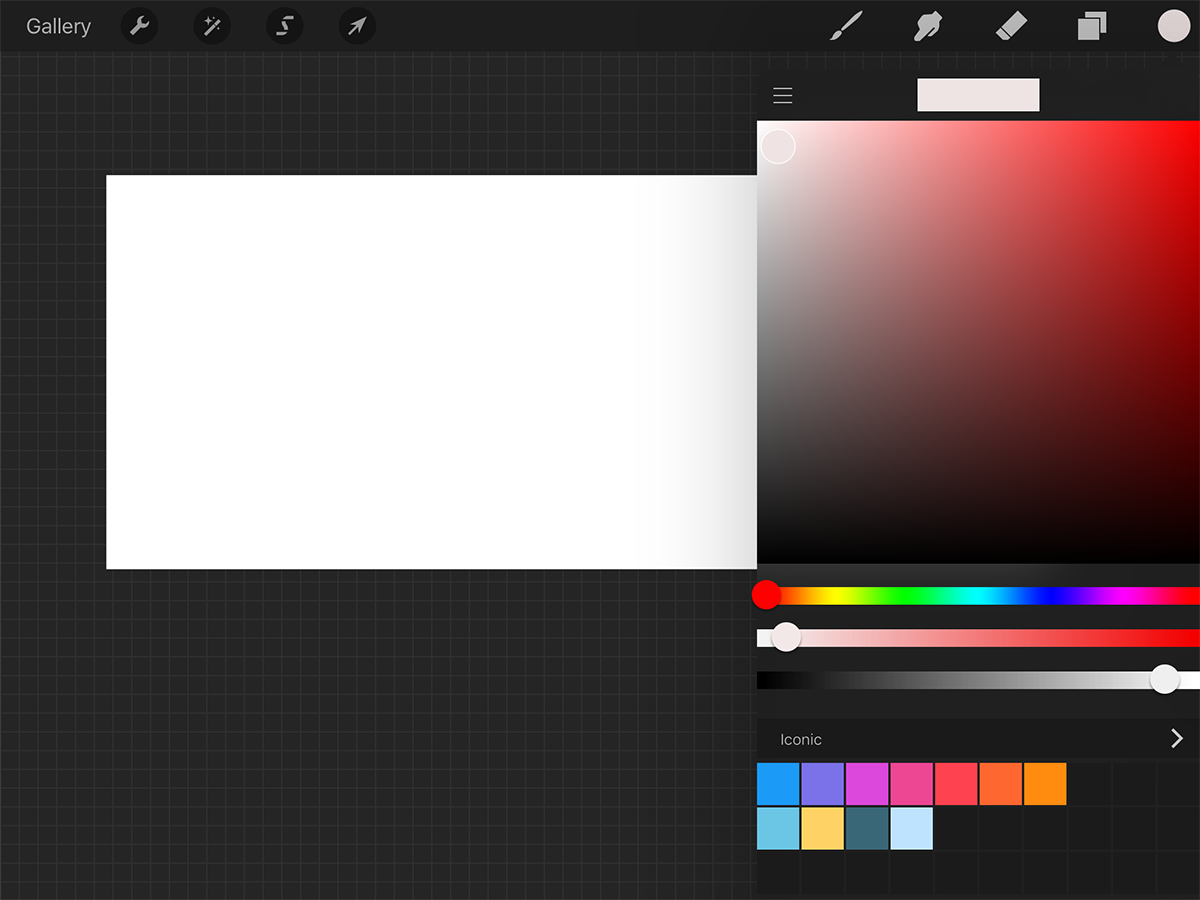This screenshot has height=900, width=1200.
Task: Open the color panel hamburger menu
Action: [782, 96]
